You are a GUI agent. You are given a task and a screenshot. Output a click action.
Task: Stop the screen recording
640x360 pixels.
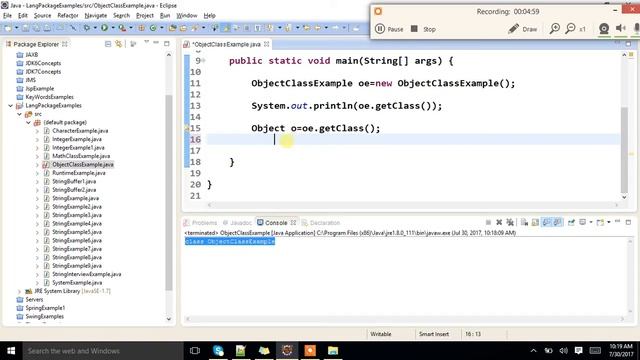423,29
